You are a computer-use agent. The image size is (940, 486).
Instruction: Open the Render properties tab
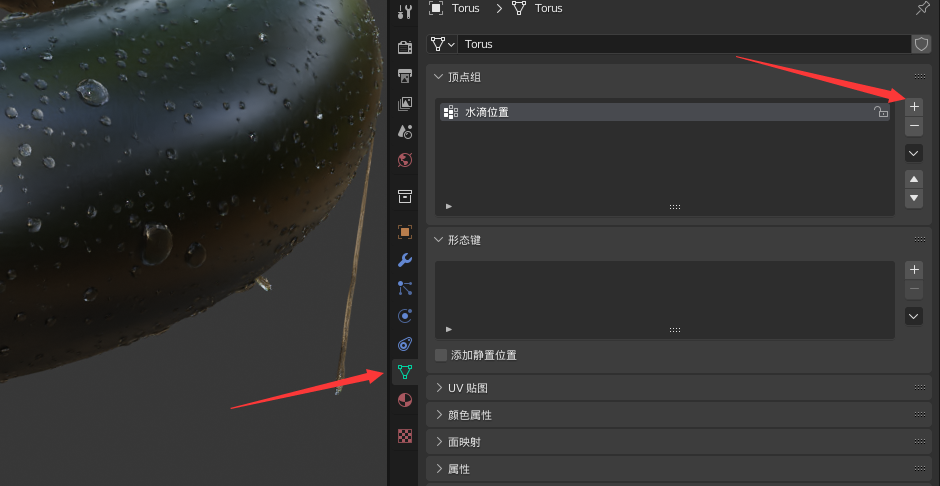coord(404,47)
